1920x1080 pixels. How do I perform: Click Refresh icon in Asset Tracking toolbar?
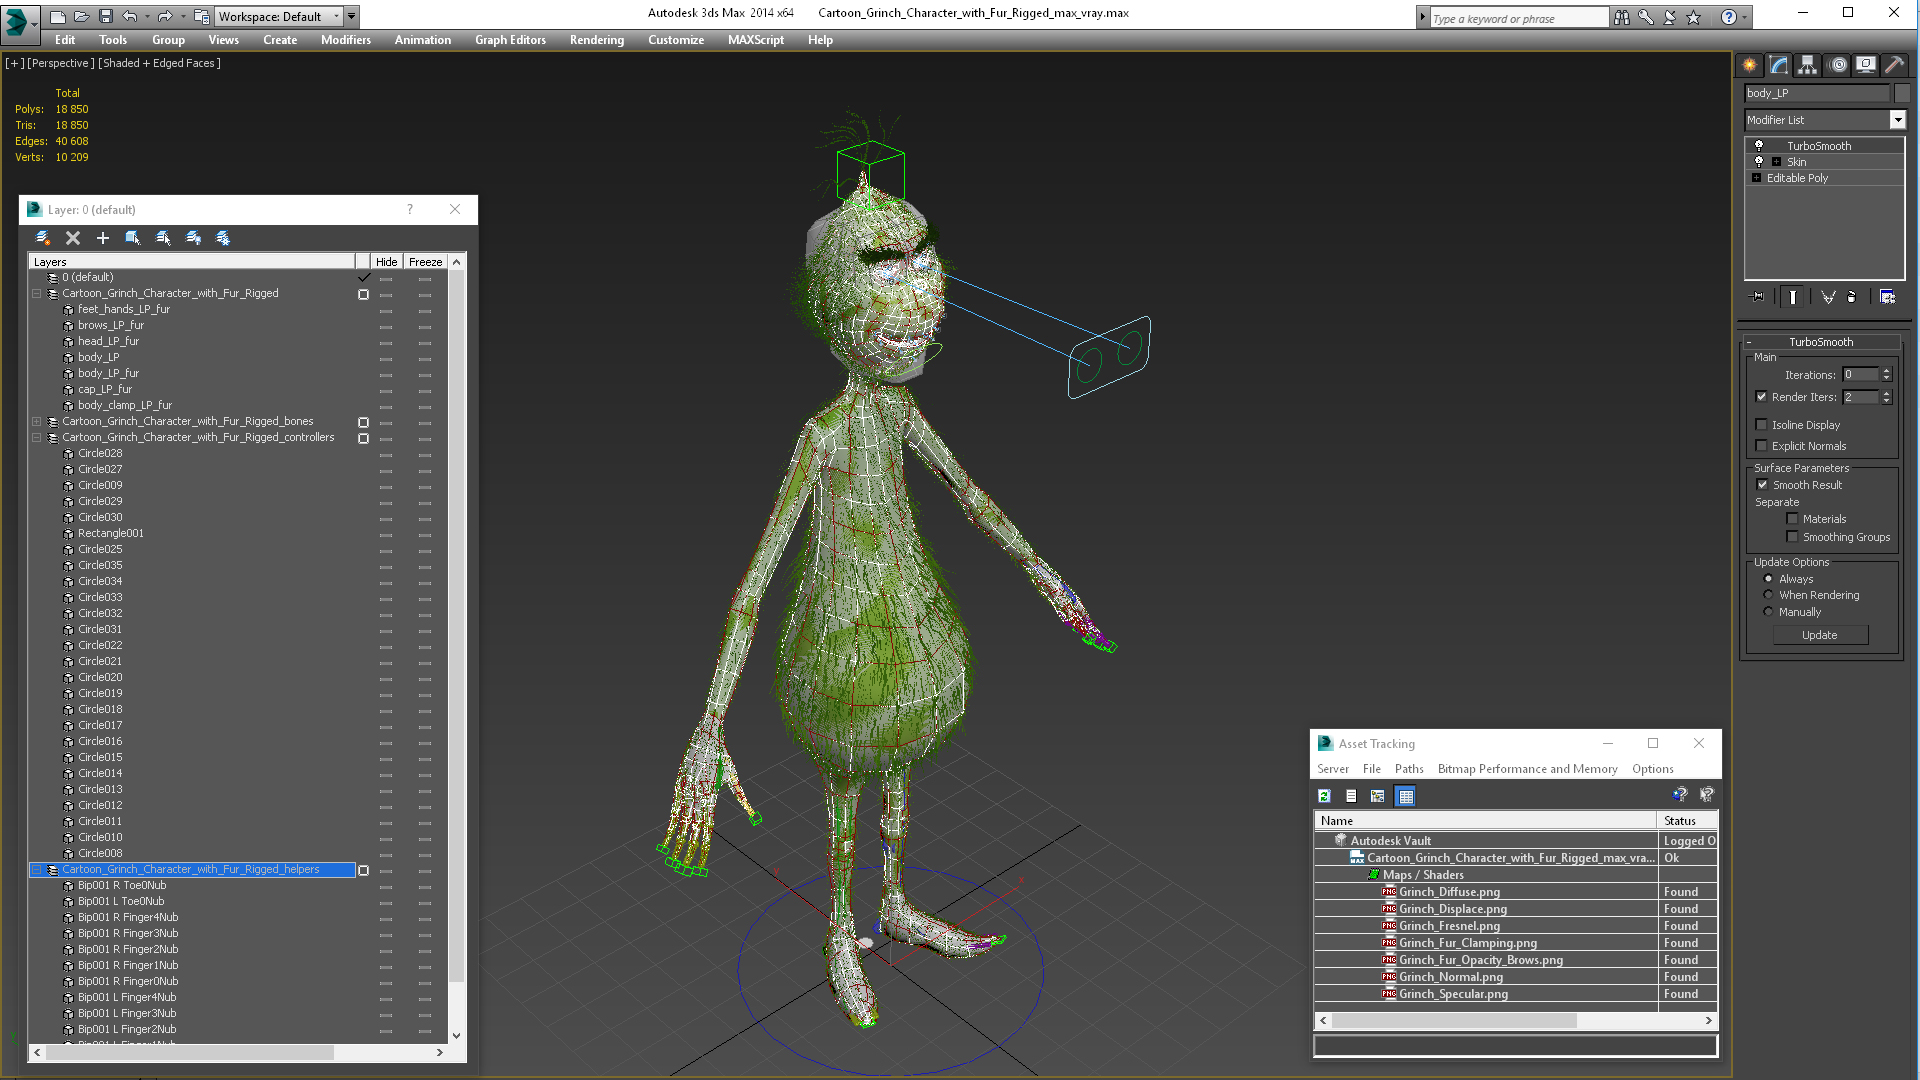(x=1324, y=796)
